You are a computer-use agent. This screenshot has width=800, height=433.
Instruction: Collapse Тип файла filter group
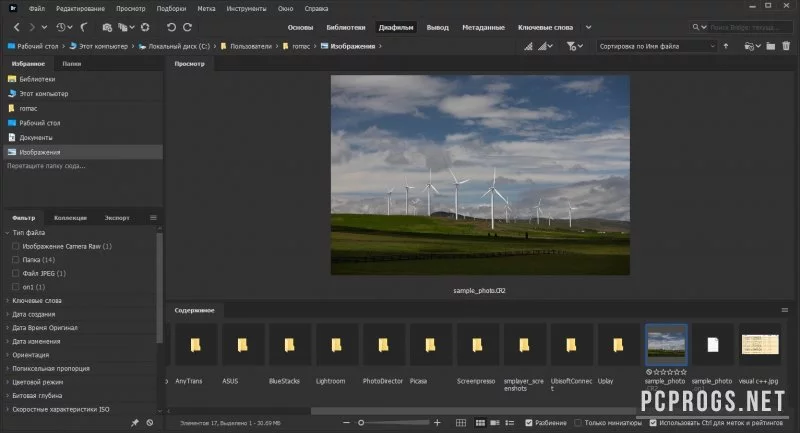pyautogui.click(x=8, y=233)
